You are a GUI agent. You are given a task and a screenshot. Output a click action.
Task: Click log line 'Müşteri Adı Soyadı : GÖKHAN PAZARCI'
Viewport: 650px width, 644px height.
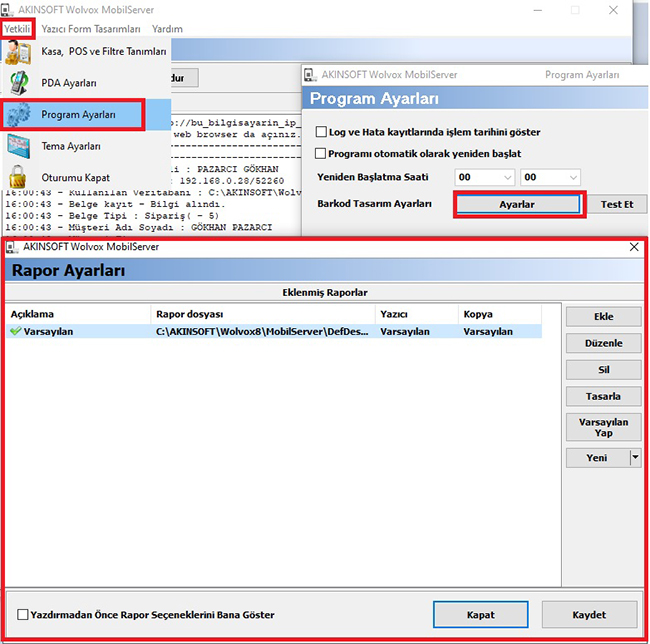pyautogui.click(x=138, y=227)
